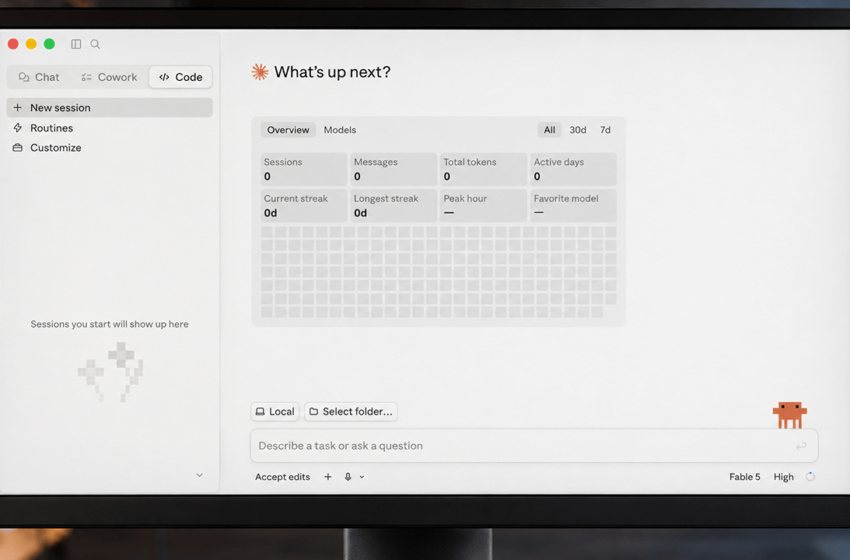Click the Customize briefcase icon

pyautogui.click(x=17, y=147)
